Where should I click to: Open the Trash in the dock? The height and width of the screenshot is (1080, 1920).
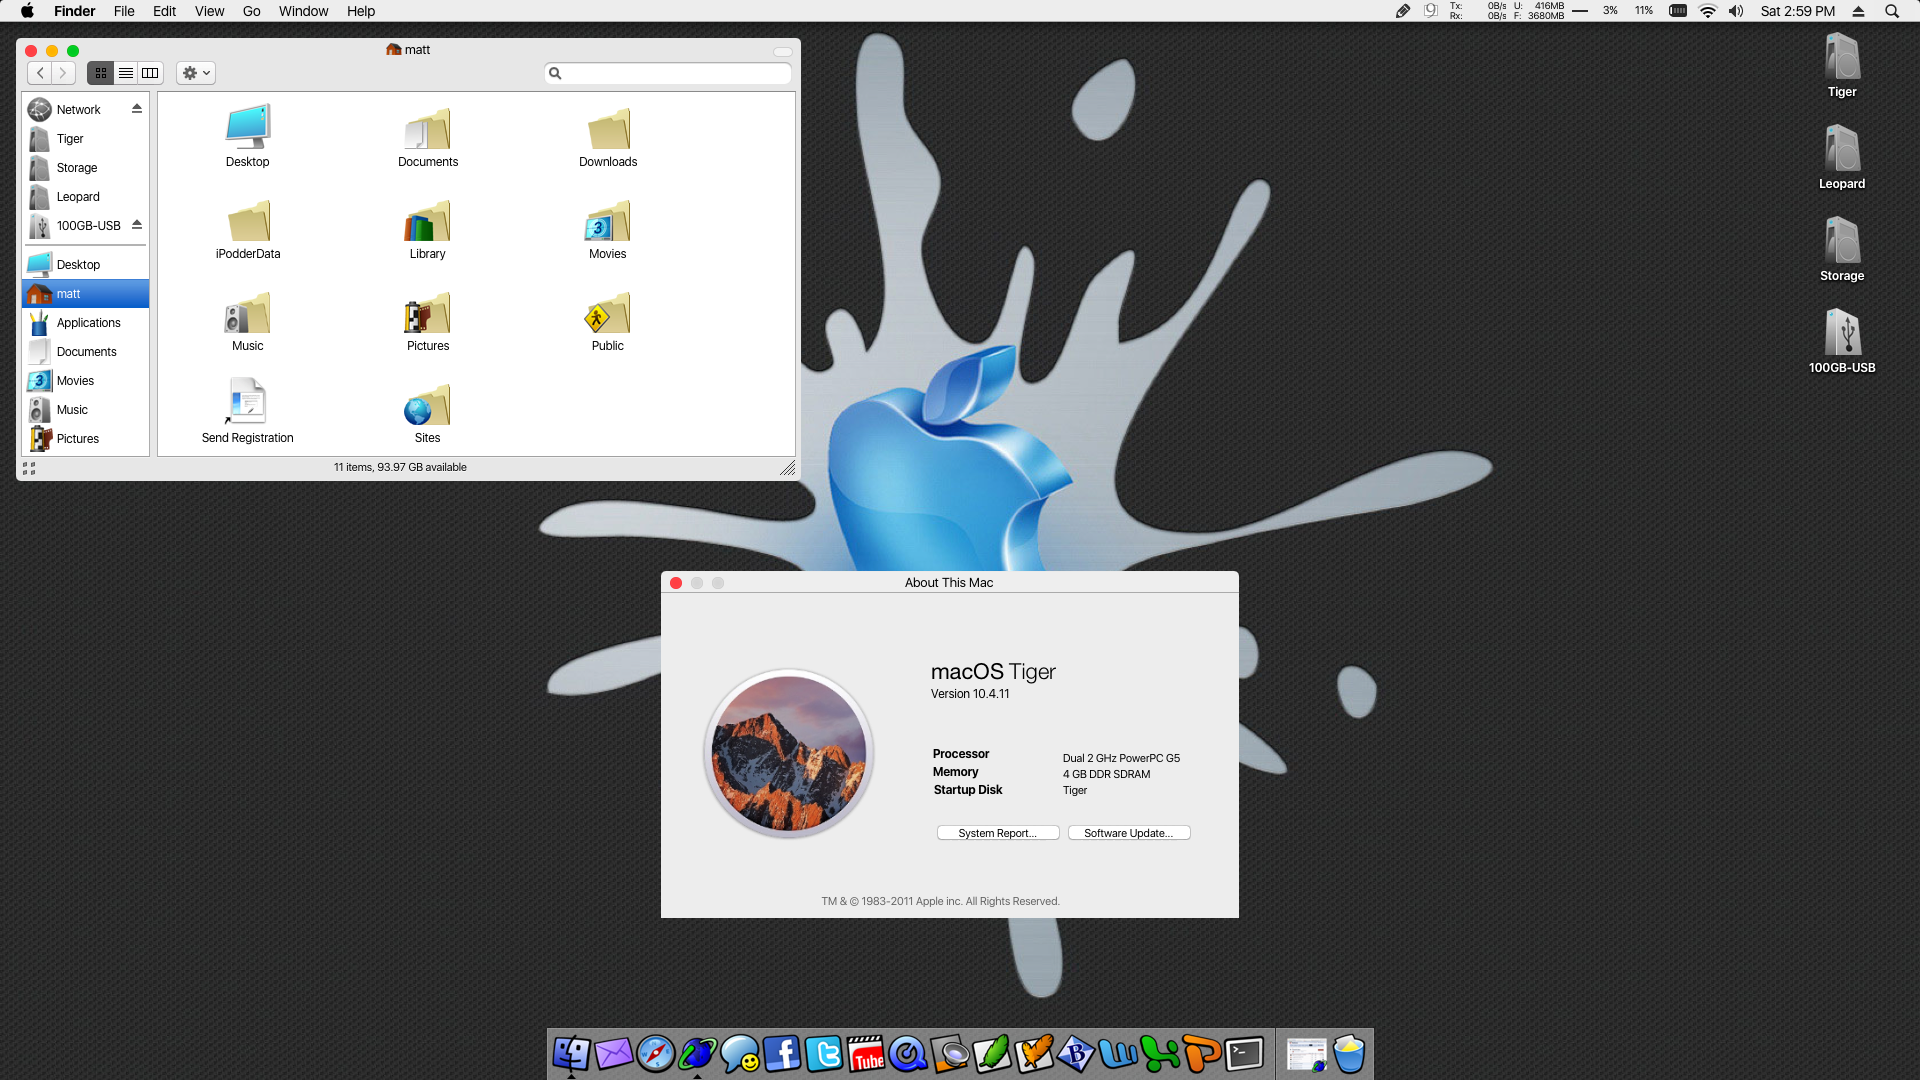1349,1054
